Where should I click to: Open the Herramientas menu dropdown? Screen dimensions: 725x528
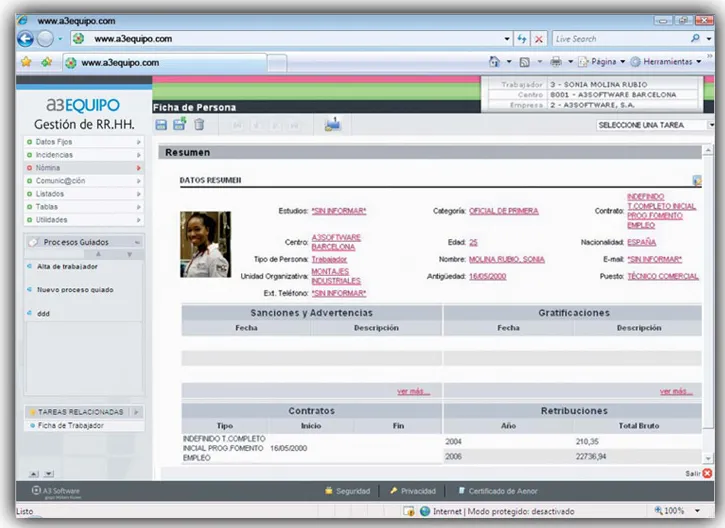tap(699, 61)
